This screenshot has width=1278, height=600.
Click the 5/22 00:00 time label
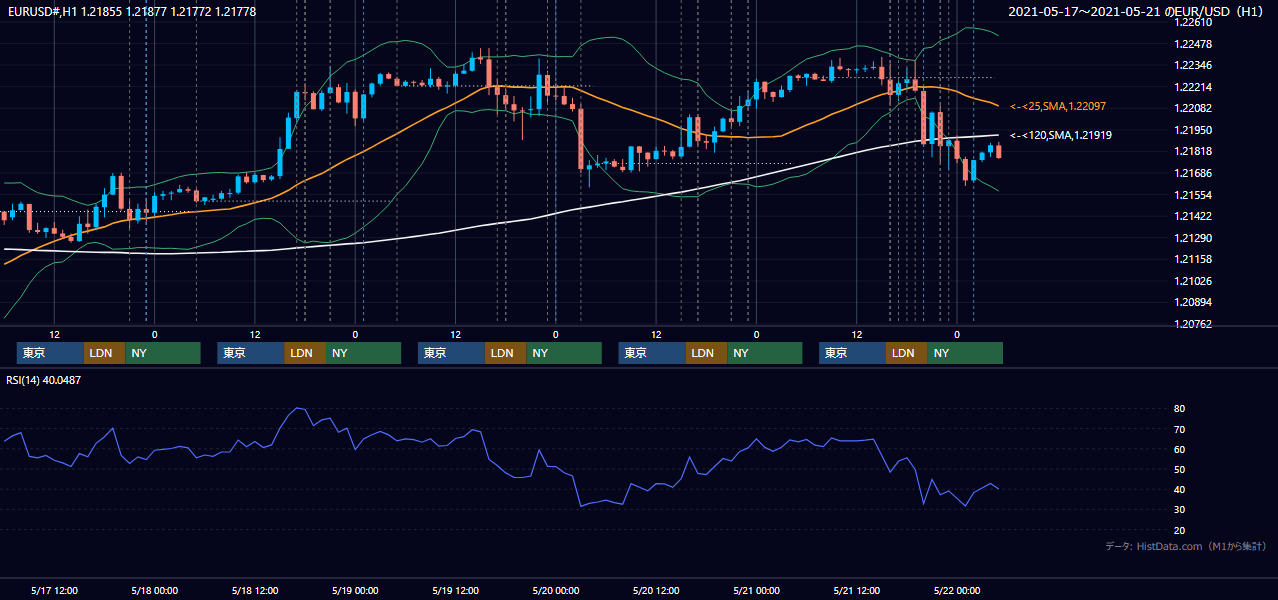click(957, 590)
